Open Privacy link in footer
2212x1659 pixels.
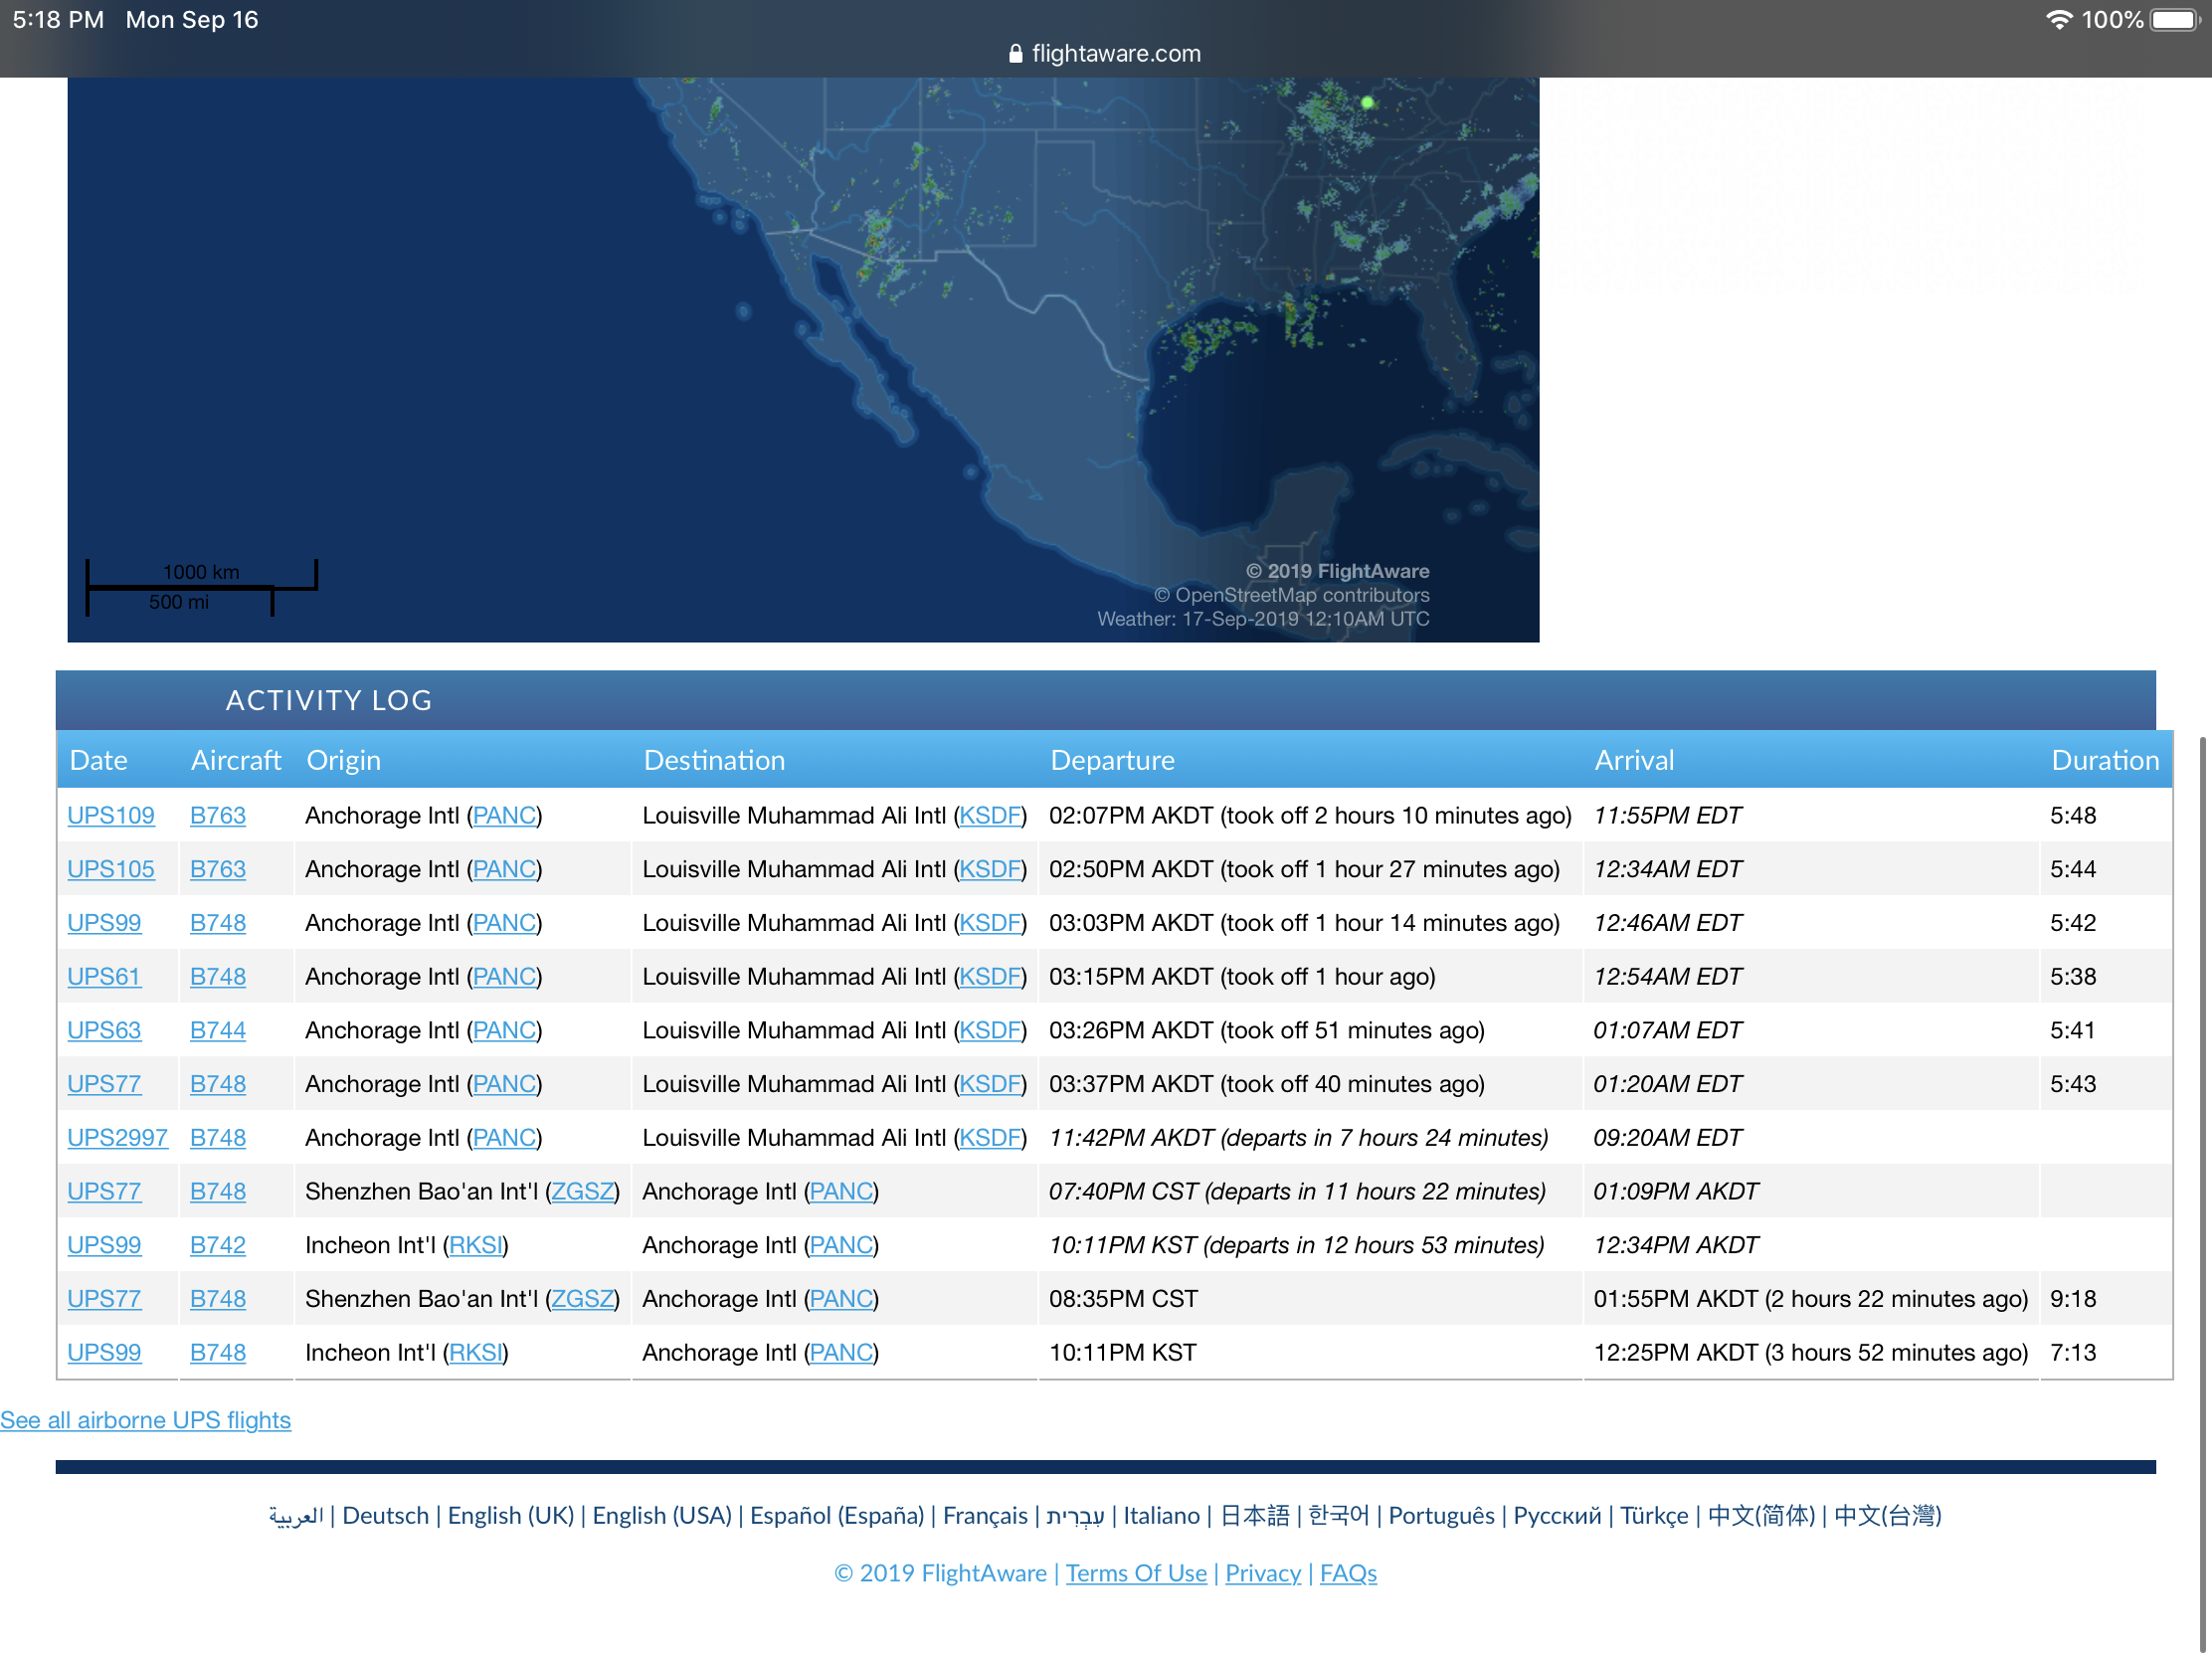(1263, 1574)
